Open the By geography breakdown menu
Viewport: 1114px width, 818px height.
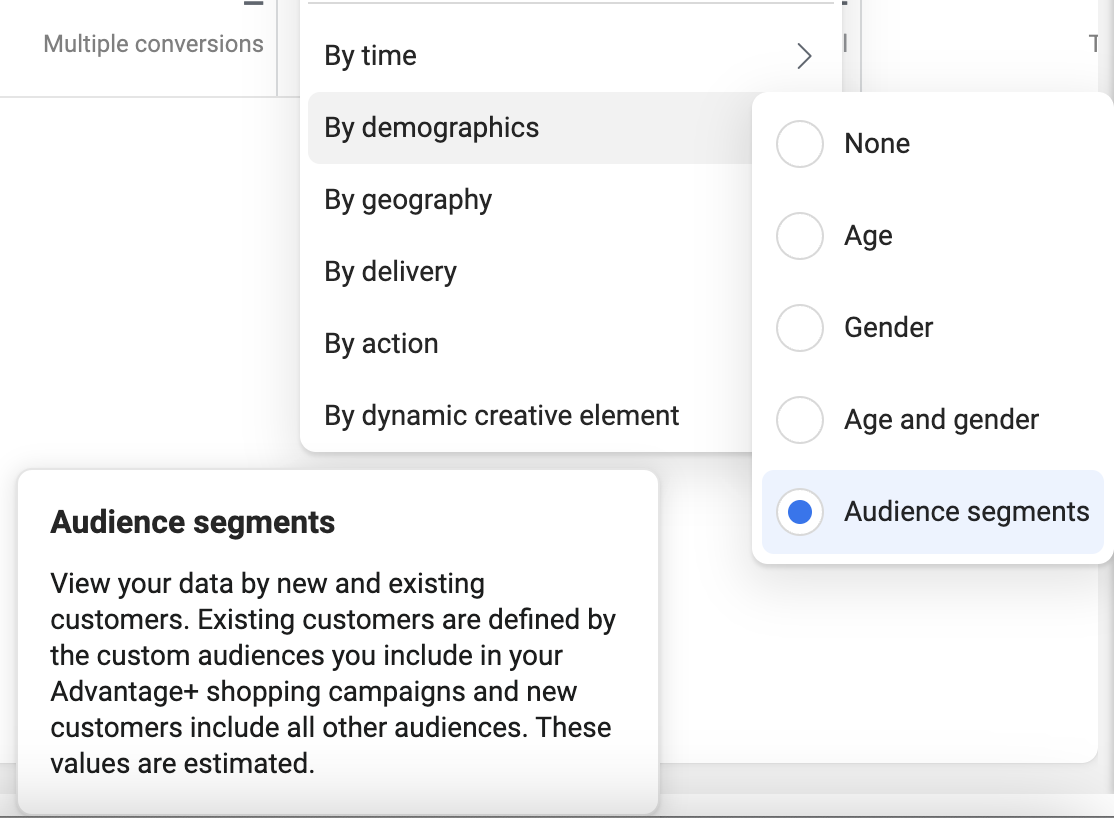pyautogui.click(x=530, y=200)
